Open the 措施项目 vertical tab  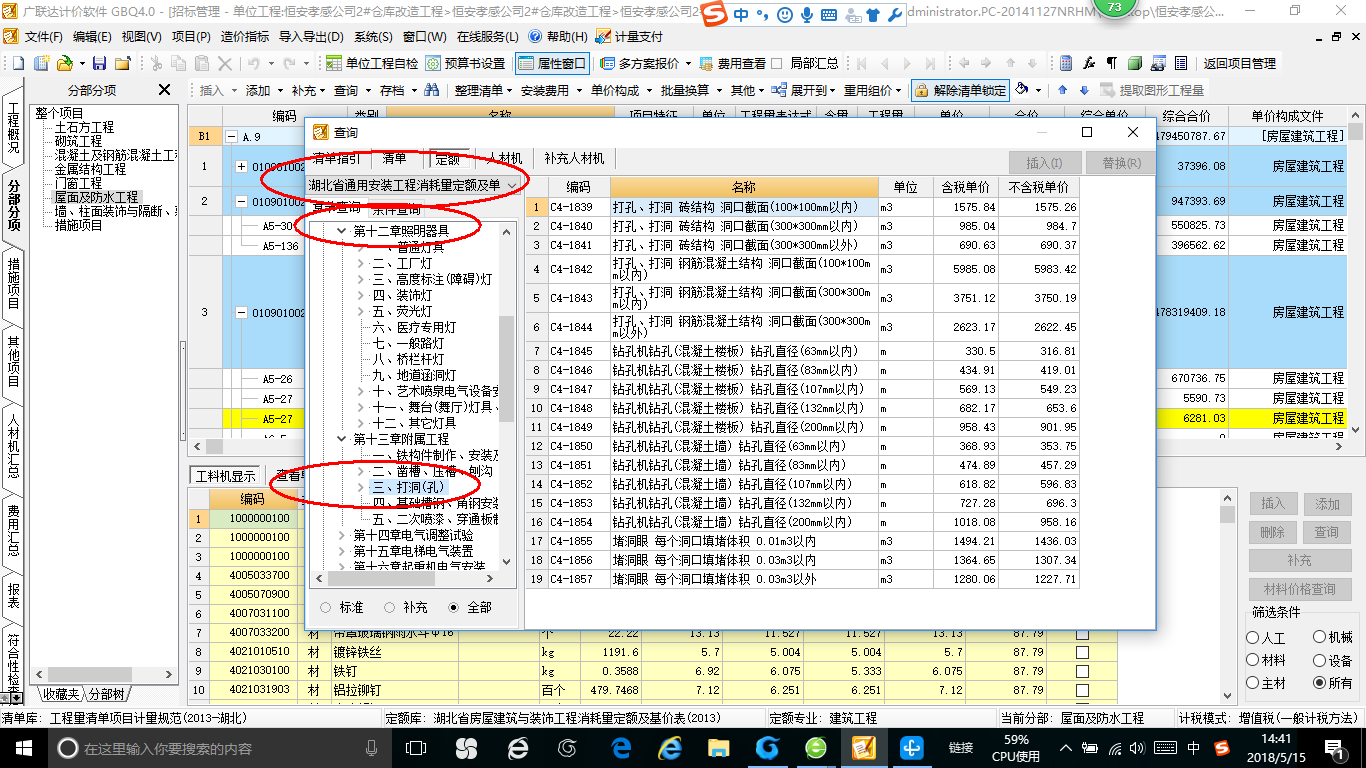point(13,283)
